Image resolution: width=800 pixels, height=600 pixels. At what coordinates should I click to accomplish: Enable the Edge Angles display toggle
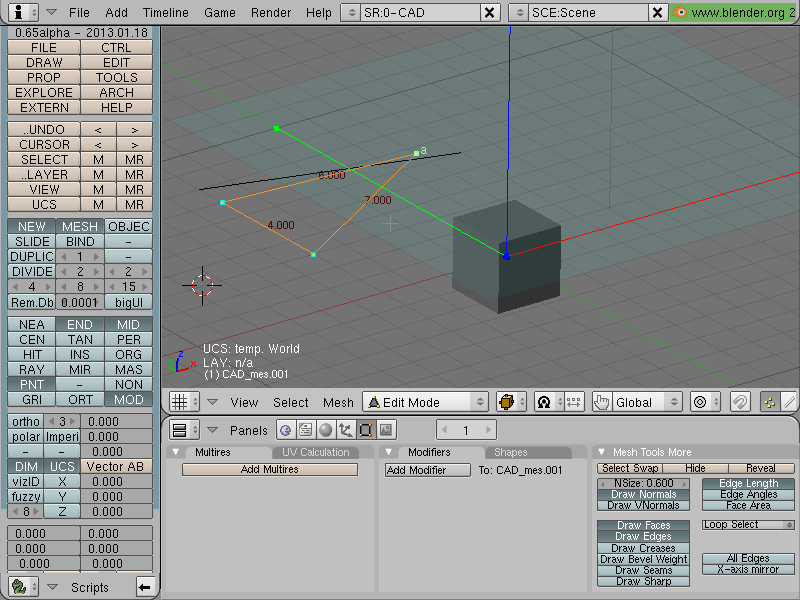pos(748,494)
